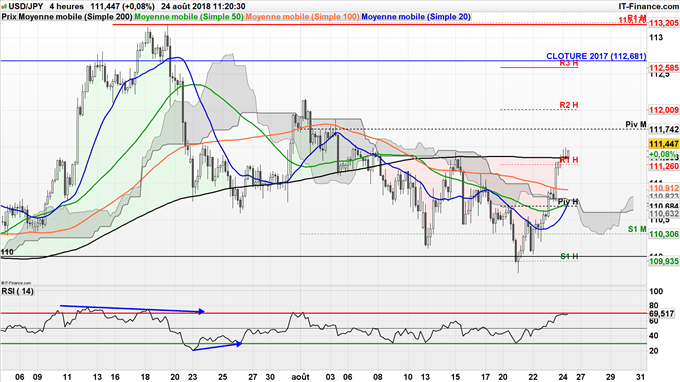Click the Moyenne mobile (Simple 200) legend
Image resolution: width=680 pixels, height=382 pixels.
point(67,16)
